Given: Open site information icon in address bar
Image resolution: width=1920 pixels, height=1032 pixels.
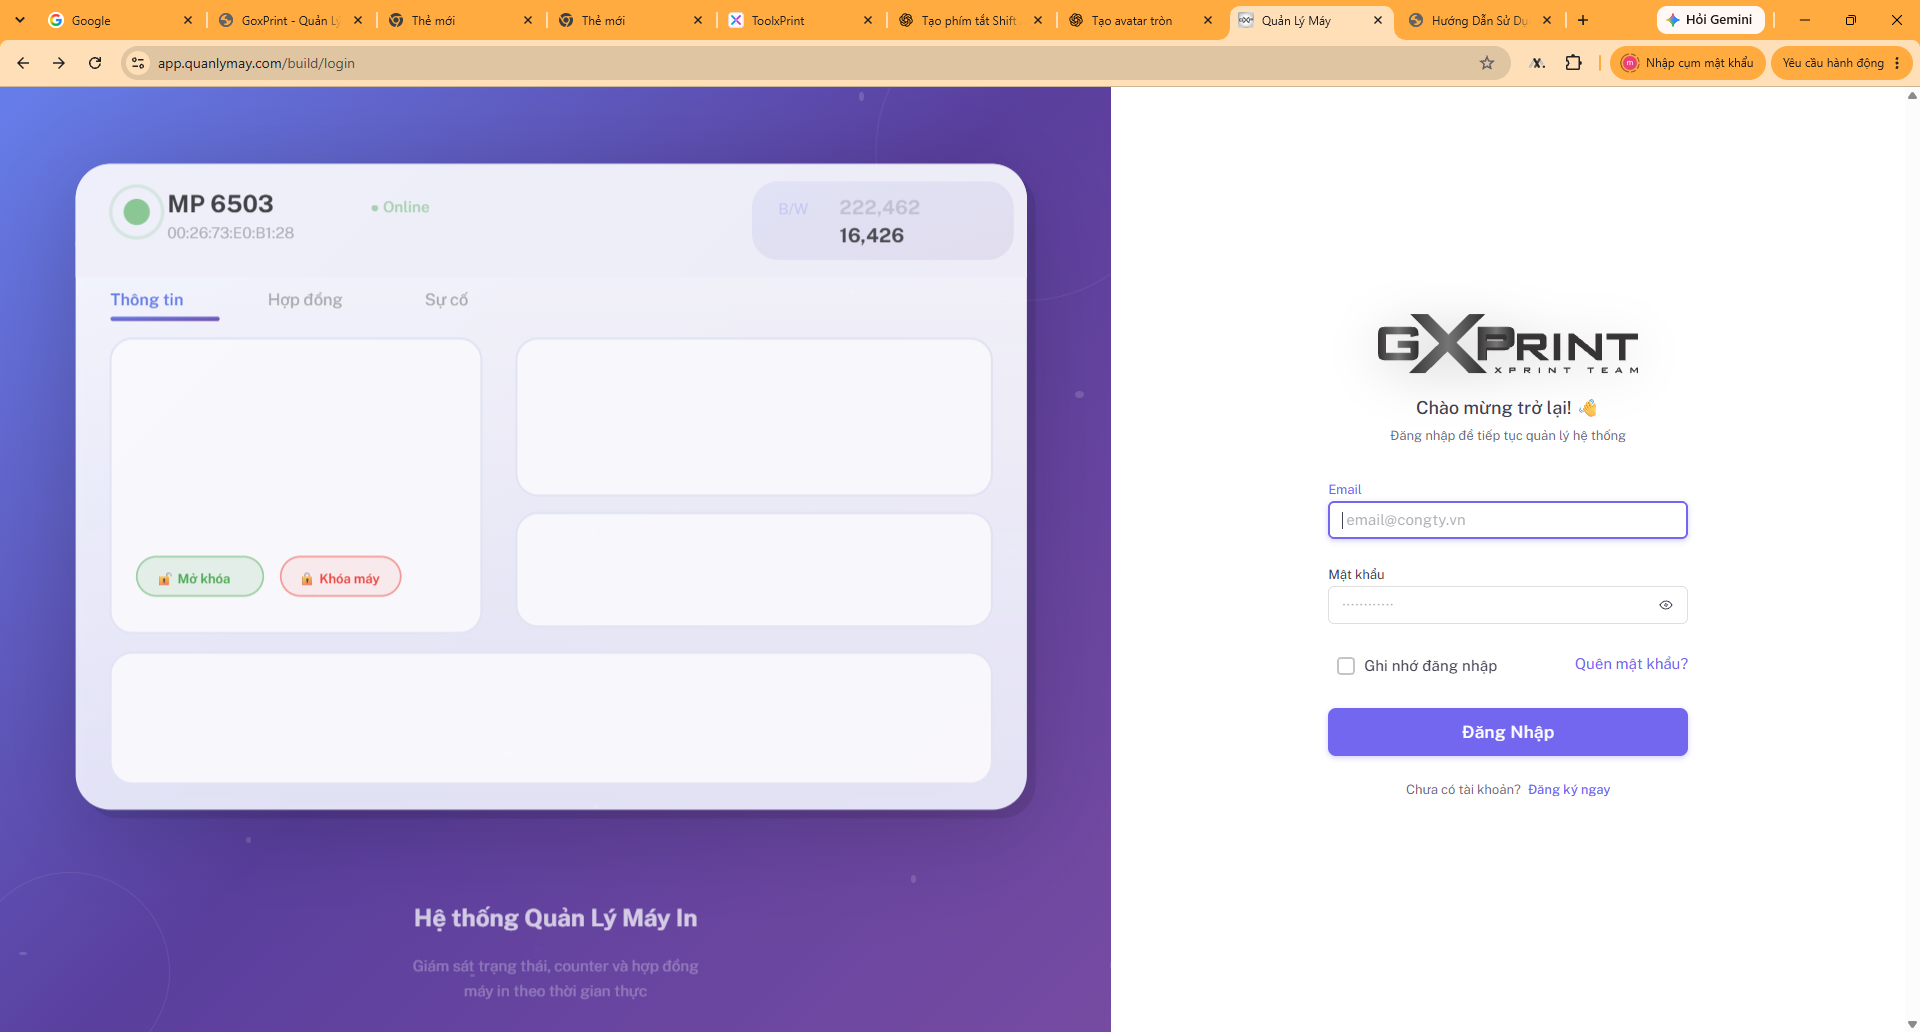Looking at the screenshot, I should [138, 63].
